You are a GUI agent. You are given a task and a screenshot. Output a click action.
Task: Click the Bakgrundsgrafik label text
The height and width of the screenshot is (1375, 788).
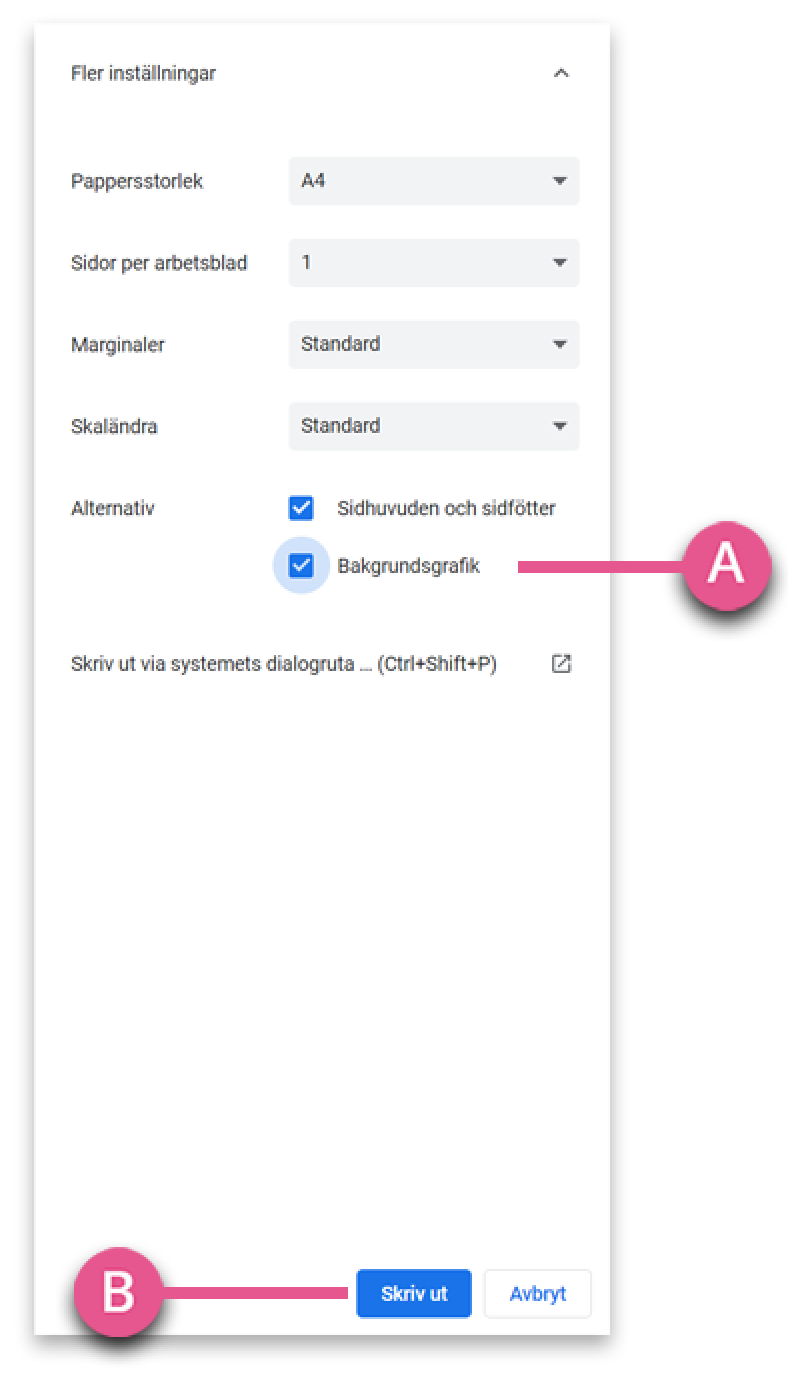coord(409,566)
